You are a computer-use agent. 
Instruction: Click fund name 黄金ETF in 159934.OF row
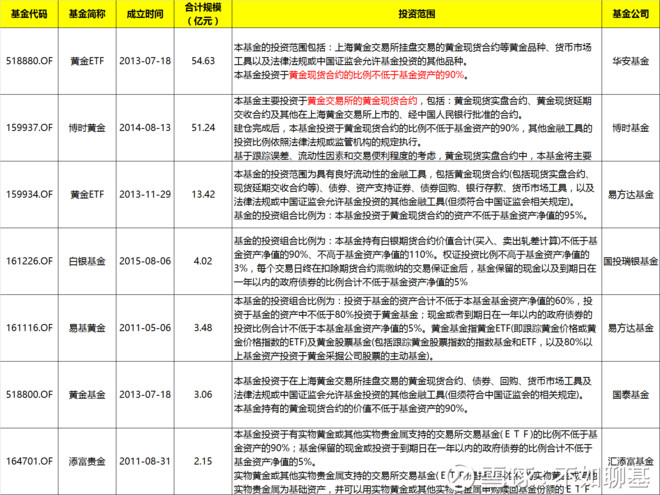(87, 194)
